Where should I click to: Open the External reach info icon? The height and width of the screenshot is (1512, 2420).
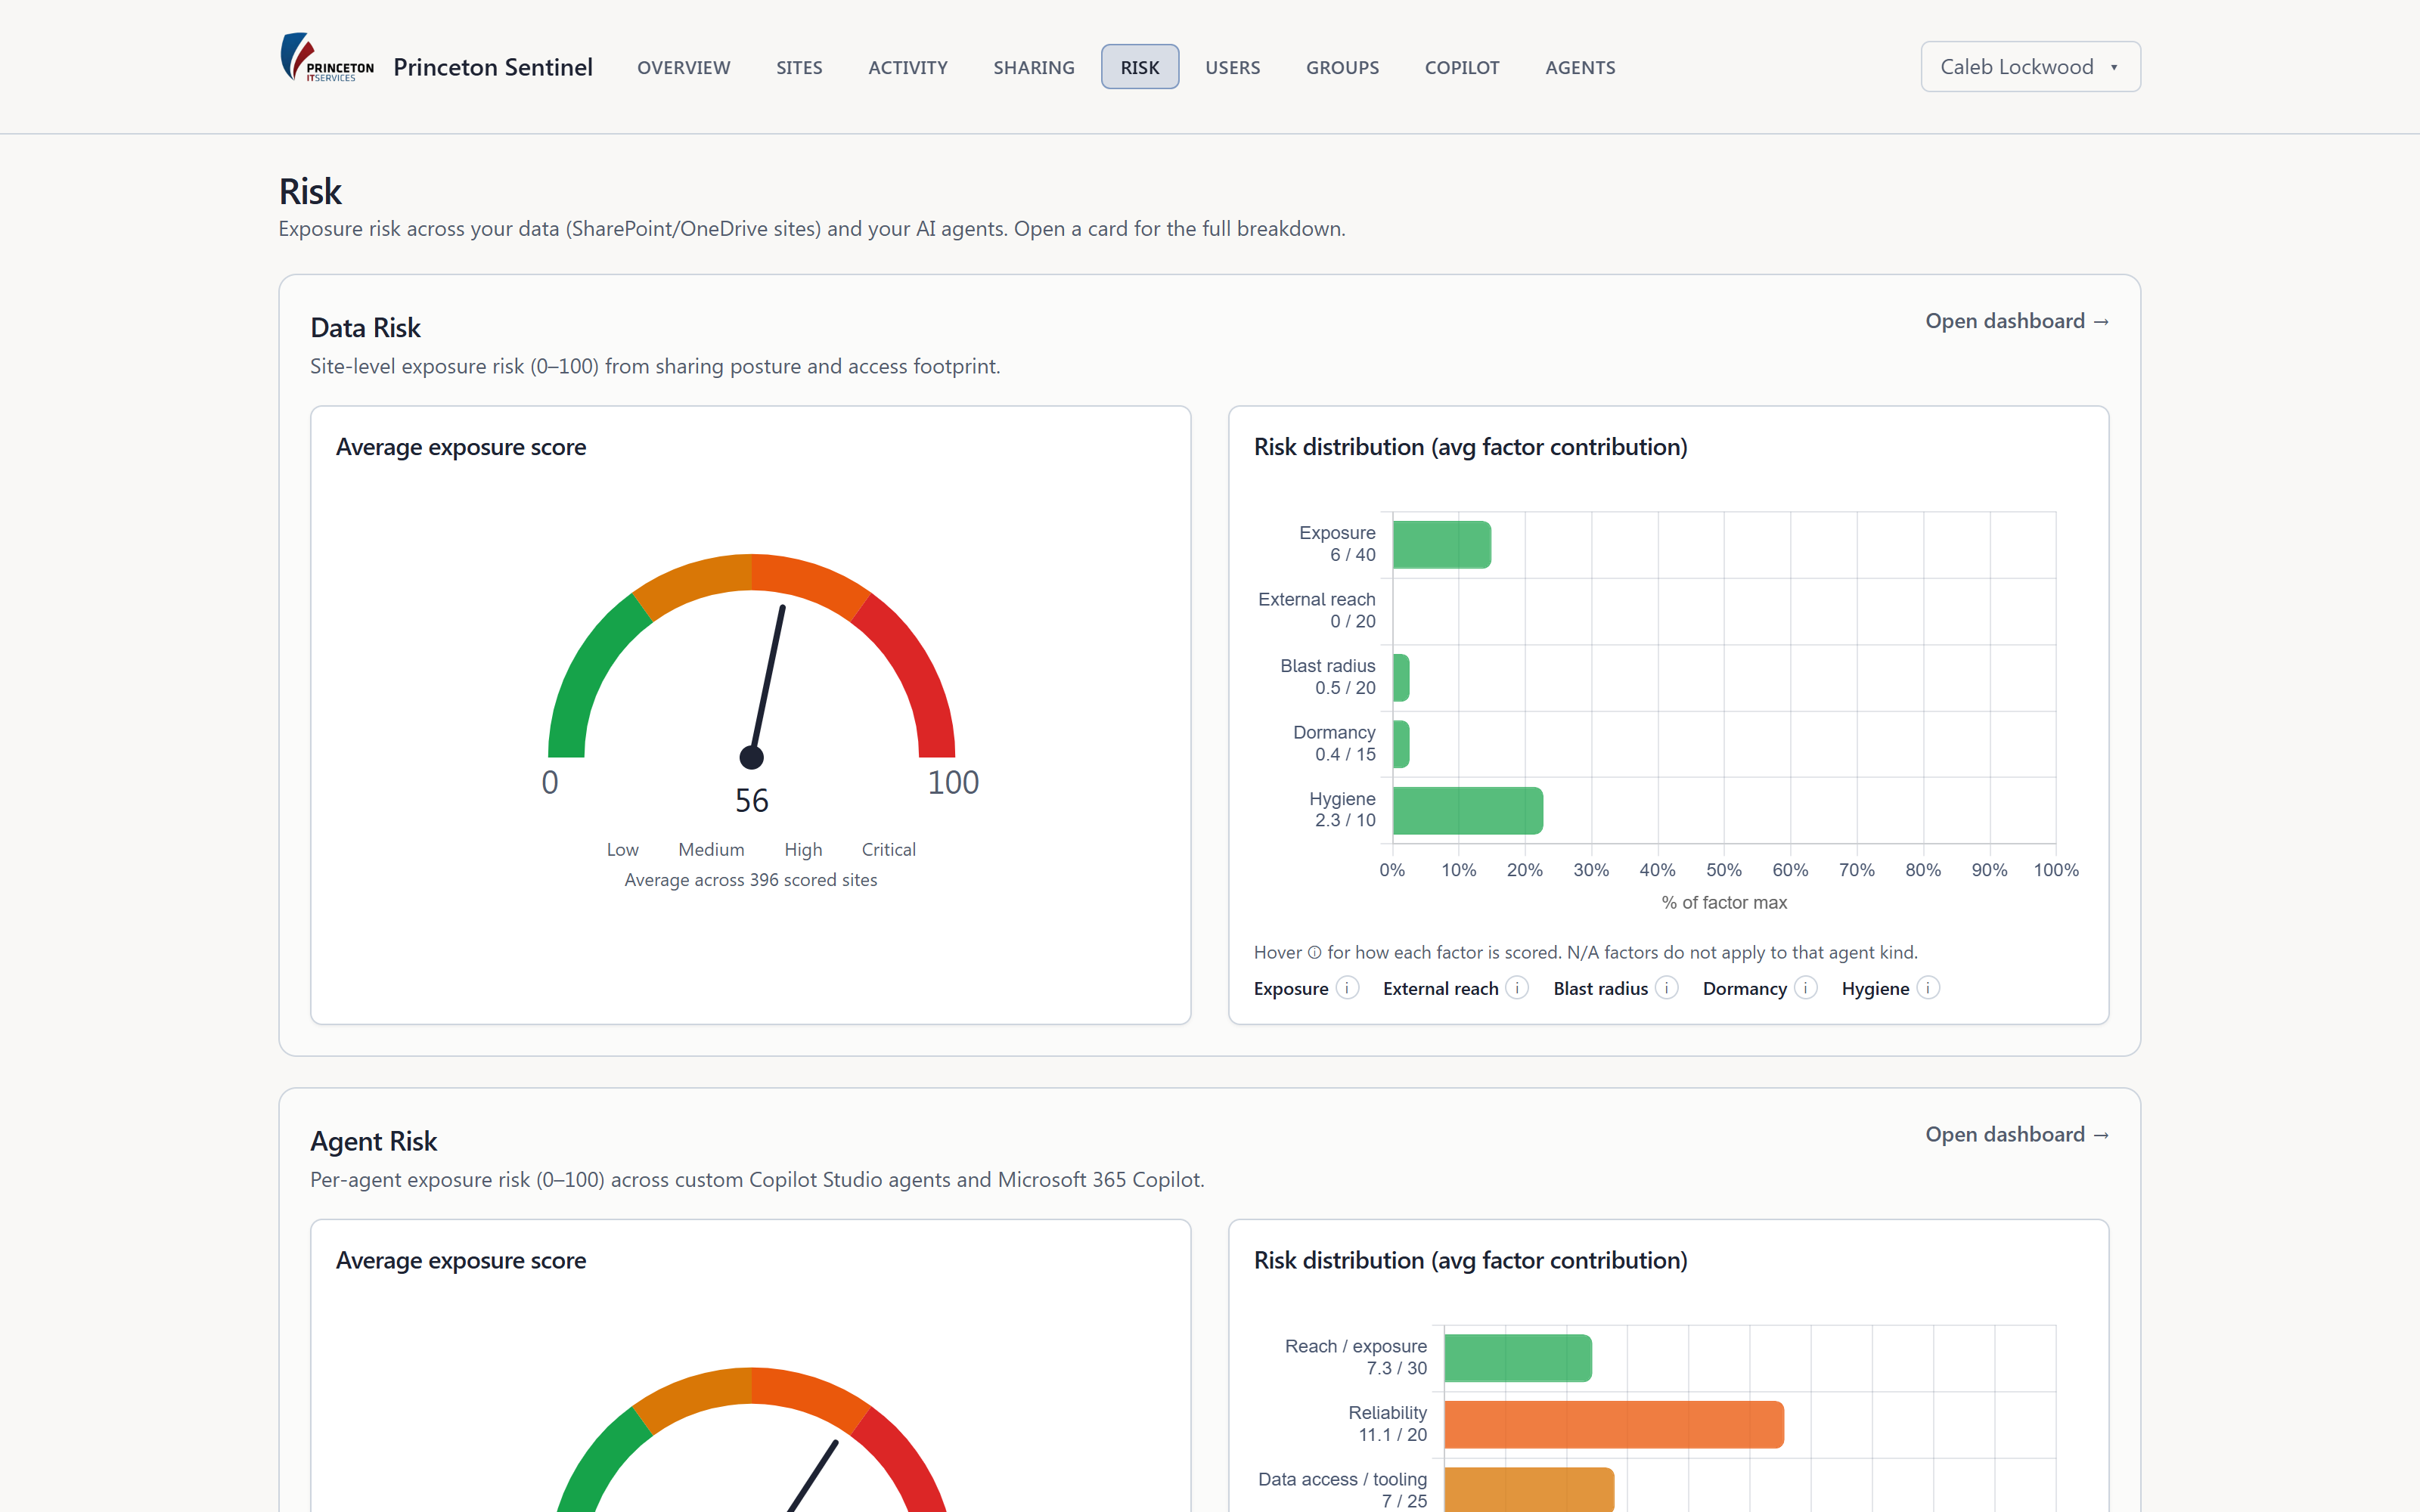1517,988
